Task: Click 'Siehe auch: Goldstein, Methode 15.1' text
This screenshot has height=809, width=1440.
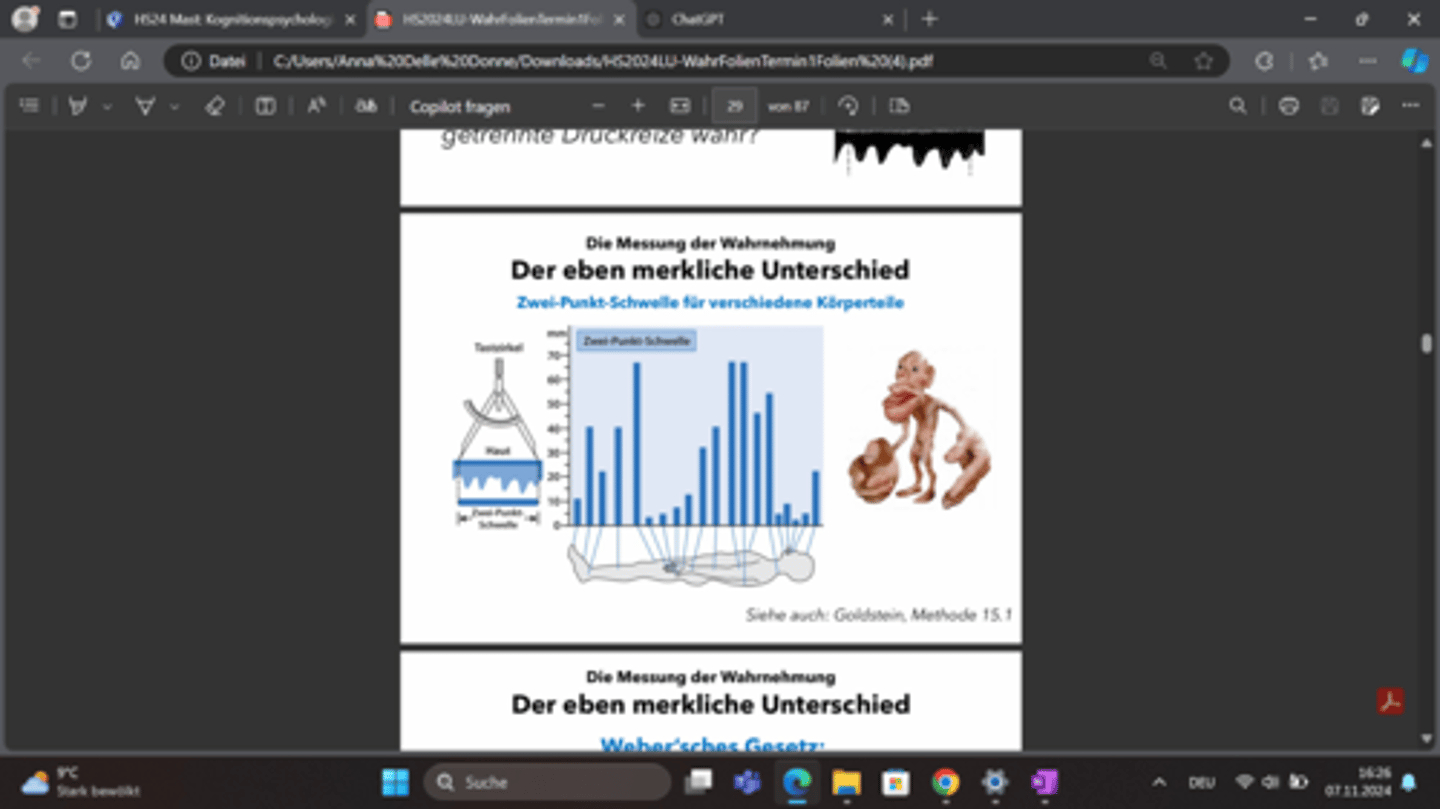Action: (x=878, y=614)
